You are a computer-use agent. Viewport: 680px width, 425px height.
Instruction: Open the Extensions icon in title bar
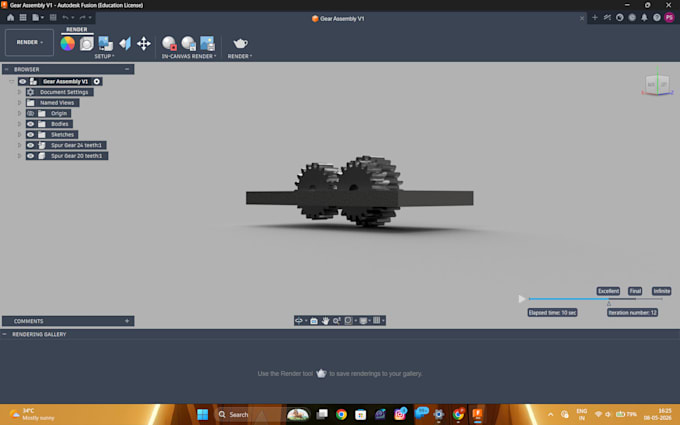coord(607,17)
